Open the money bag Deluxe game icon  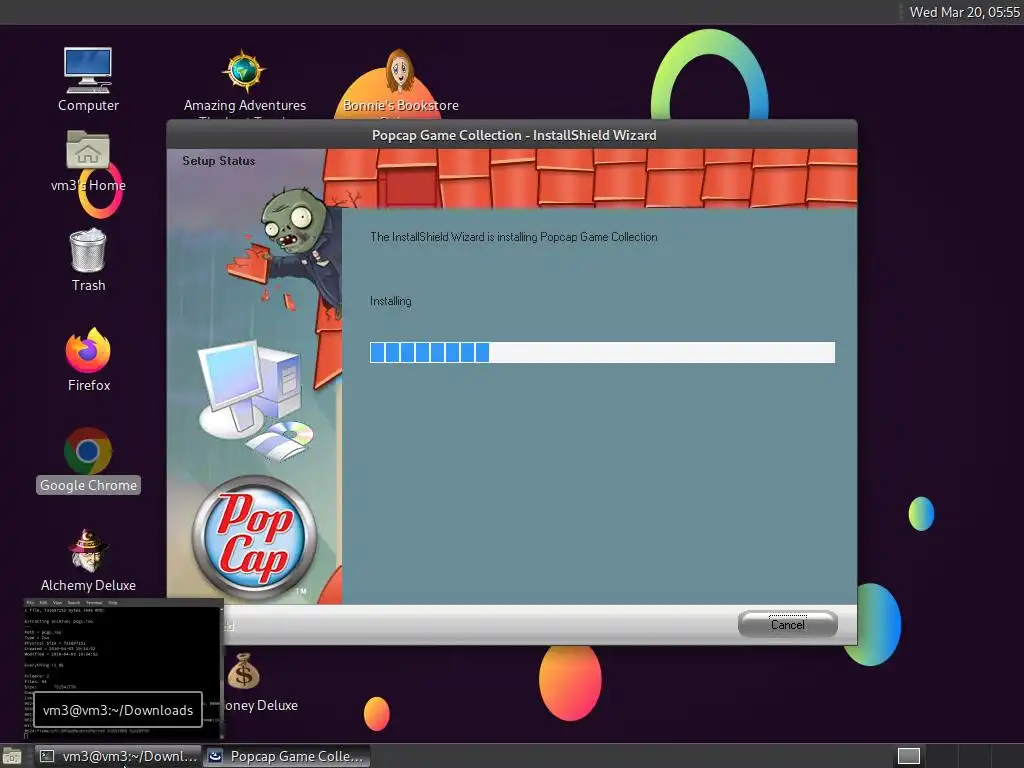coord(244,671)
